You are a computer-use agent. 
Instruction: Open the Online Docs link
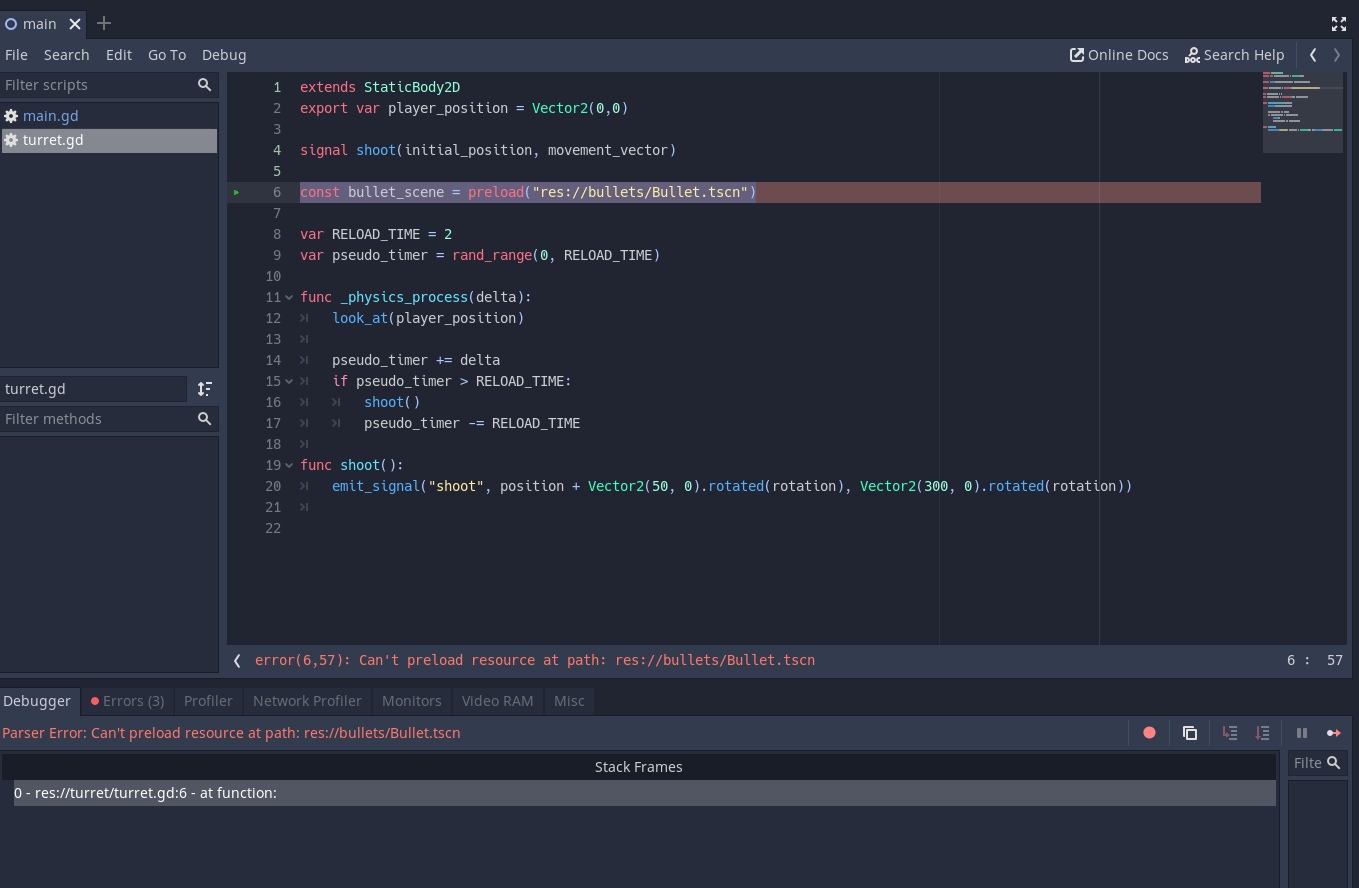tap(1118, 55)
